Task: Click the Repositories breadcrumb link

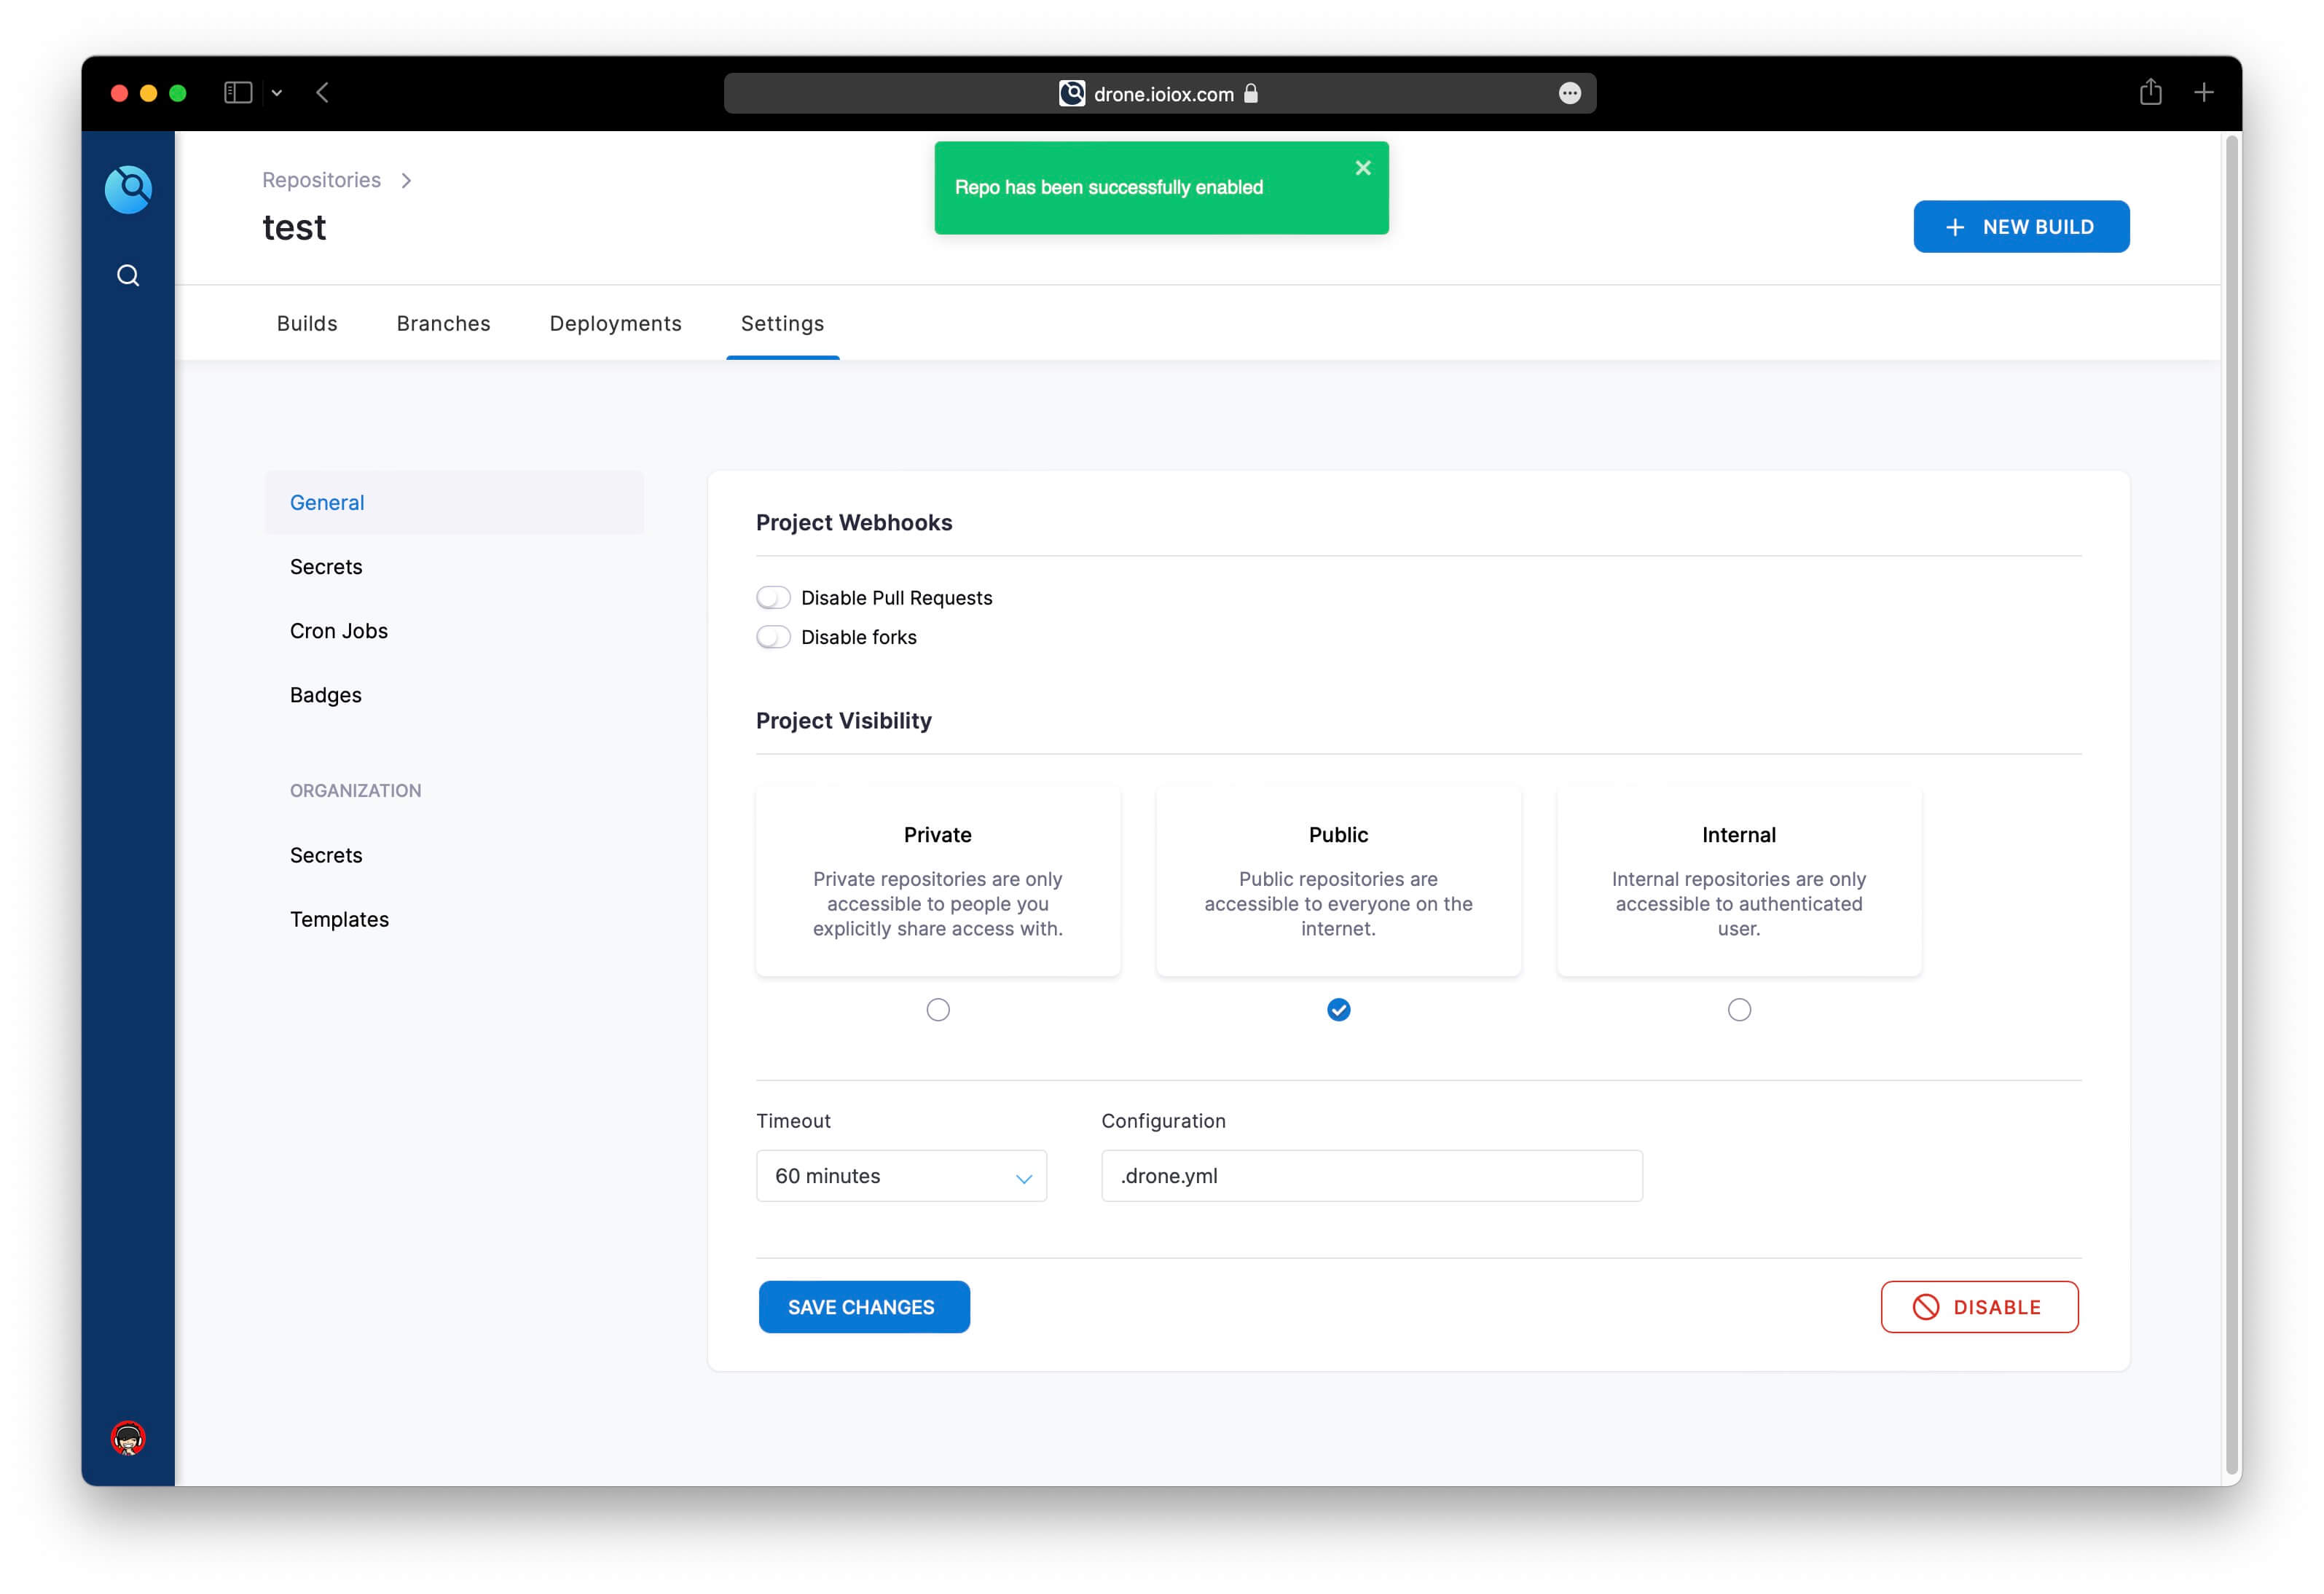Action: (x=321, y=180)
